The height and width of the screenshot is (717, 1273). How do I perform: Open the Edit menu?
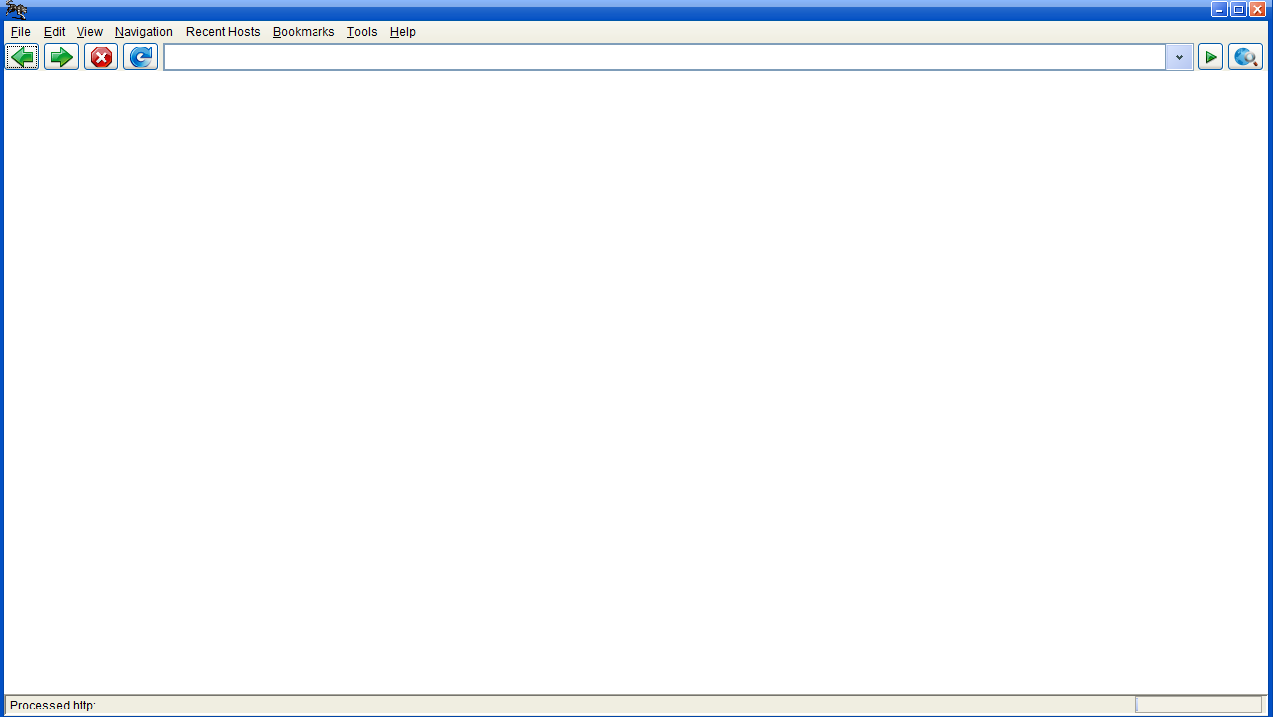(53, 31)
